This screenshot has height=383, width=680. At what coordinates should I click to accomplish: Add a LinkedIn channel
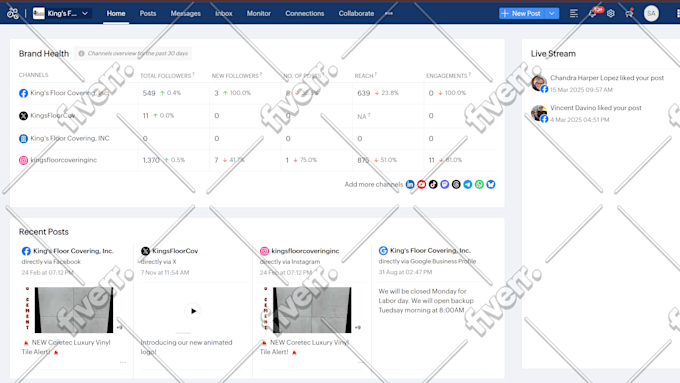[410, 184]
